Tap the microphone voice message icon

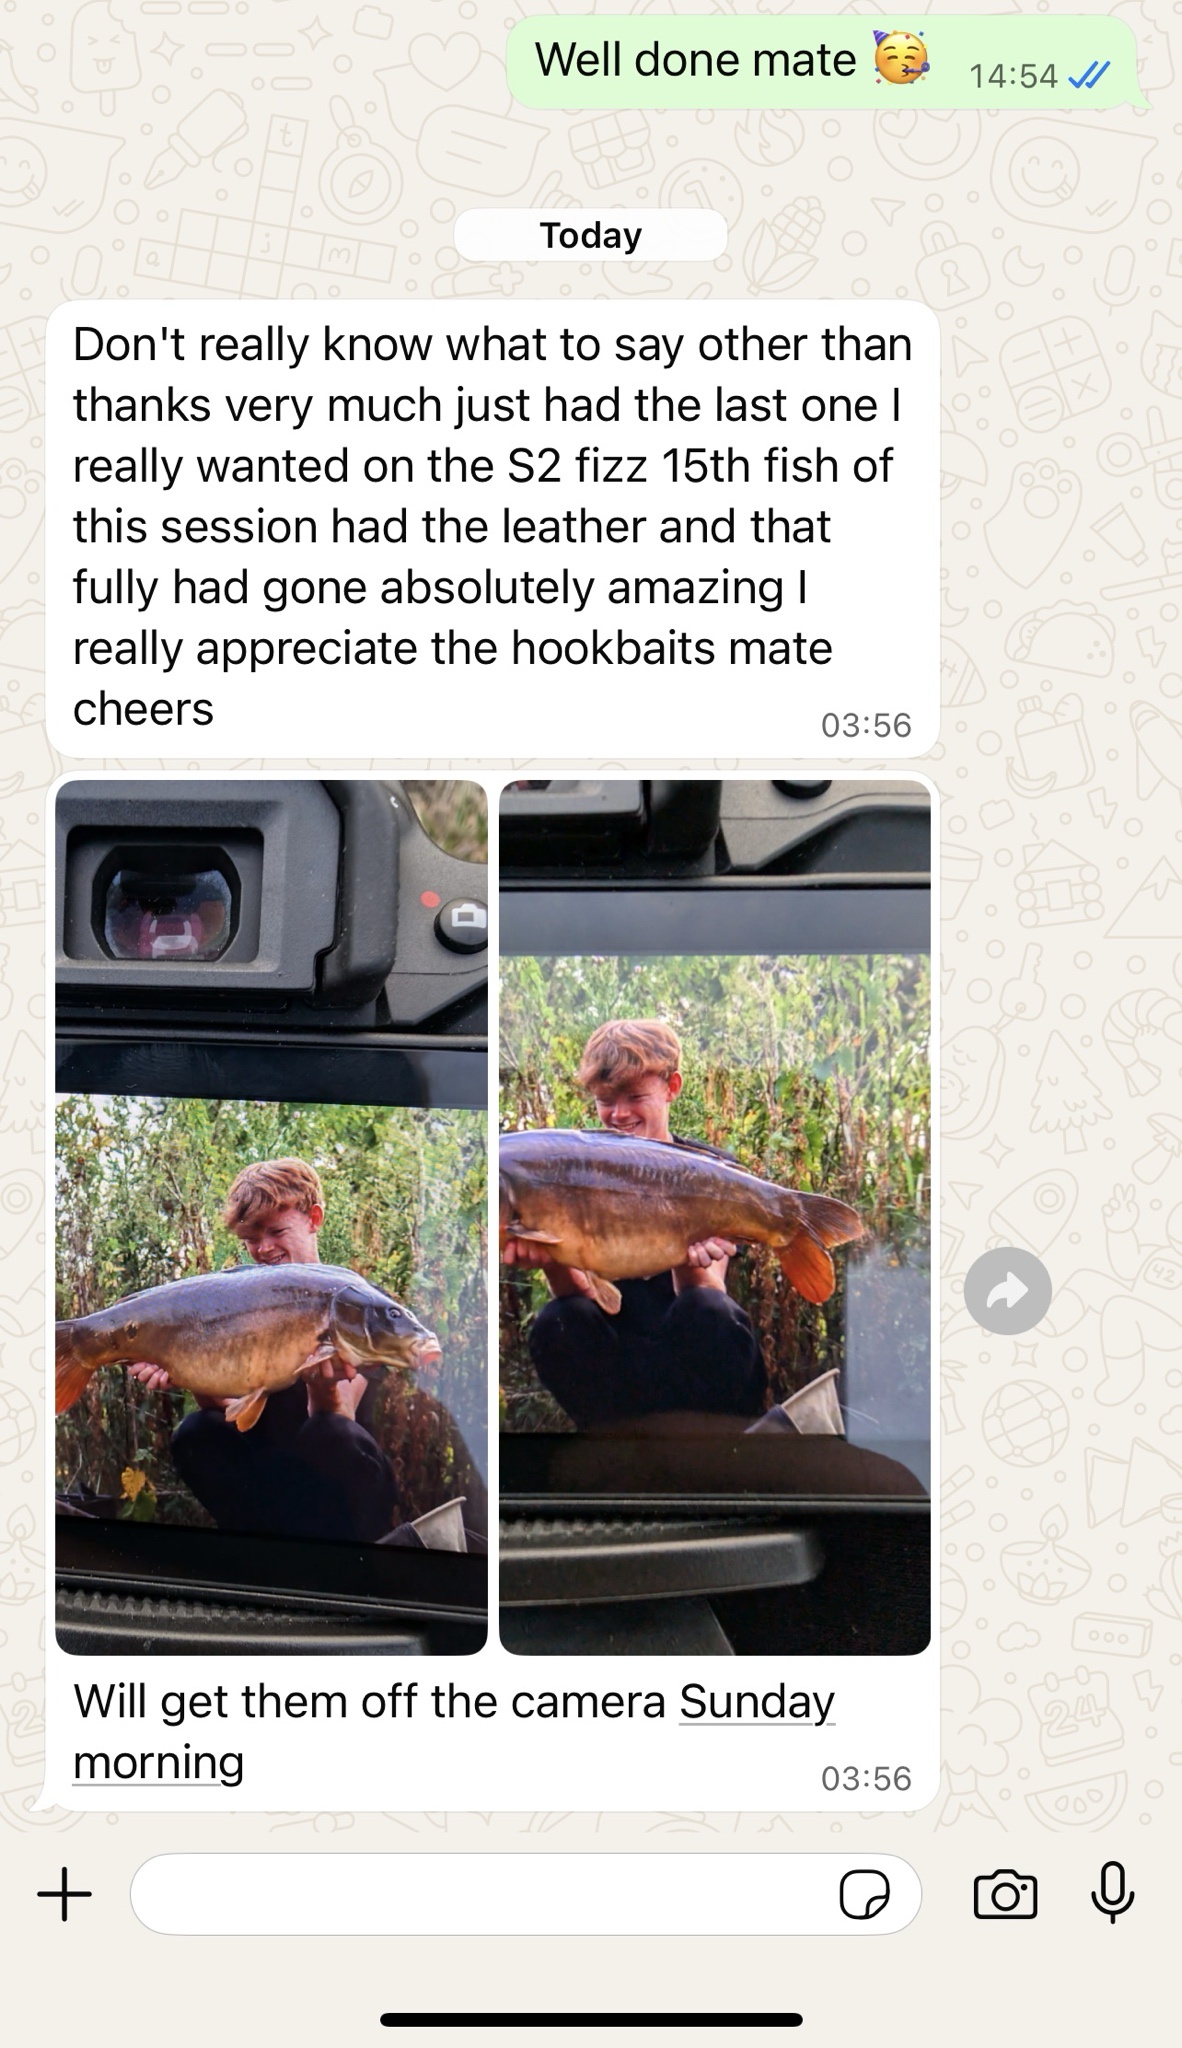[x=1112, y=1893]
